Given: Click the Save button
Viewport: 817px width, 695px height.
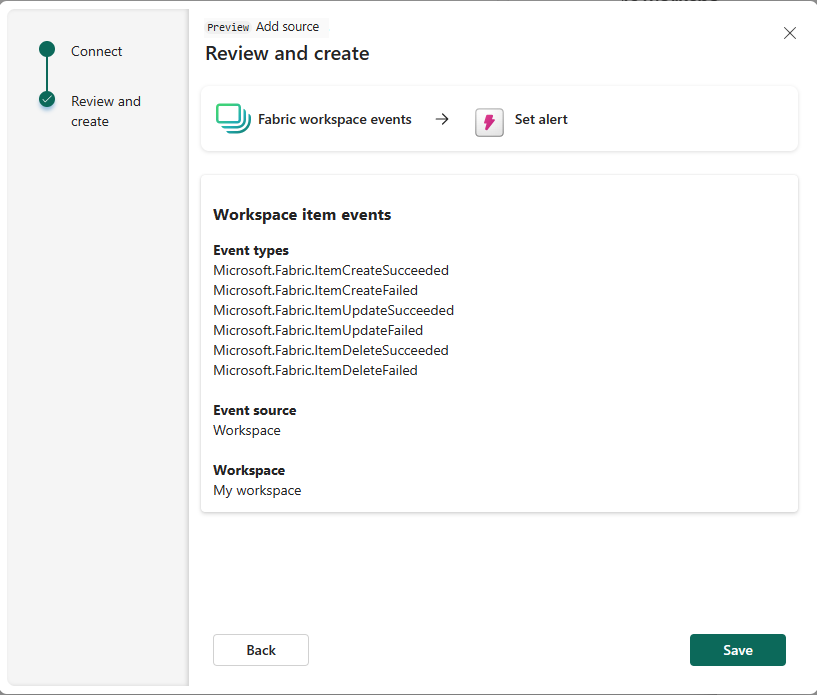Looking at the screenshot, I should click(737, 650).
